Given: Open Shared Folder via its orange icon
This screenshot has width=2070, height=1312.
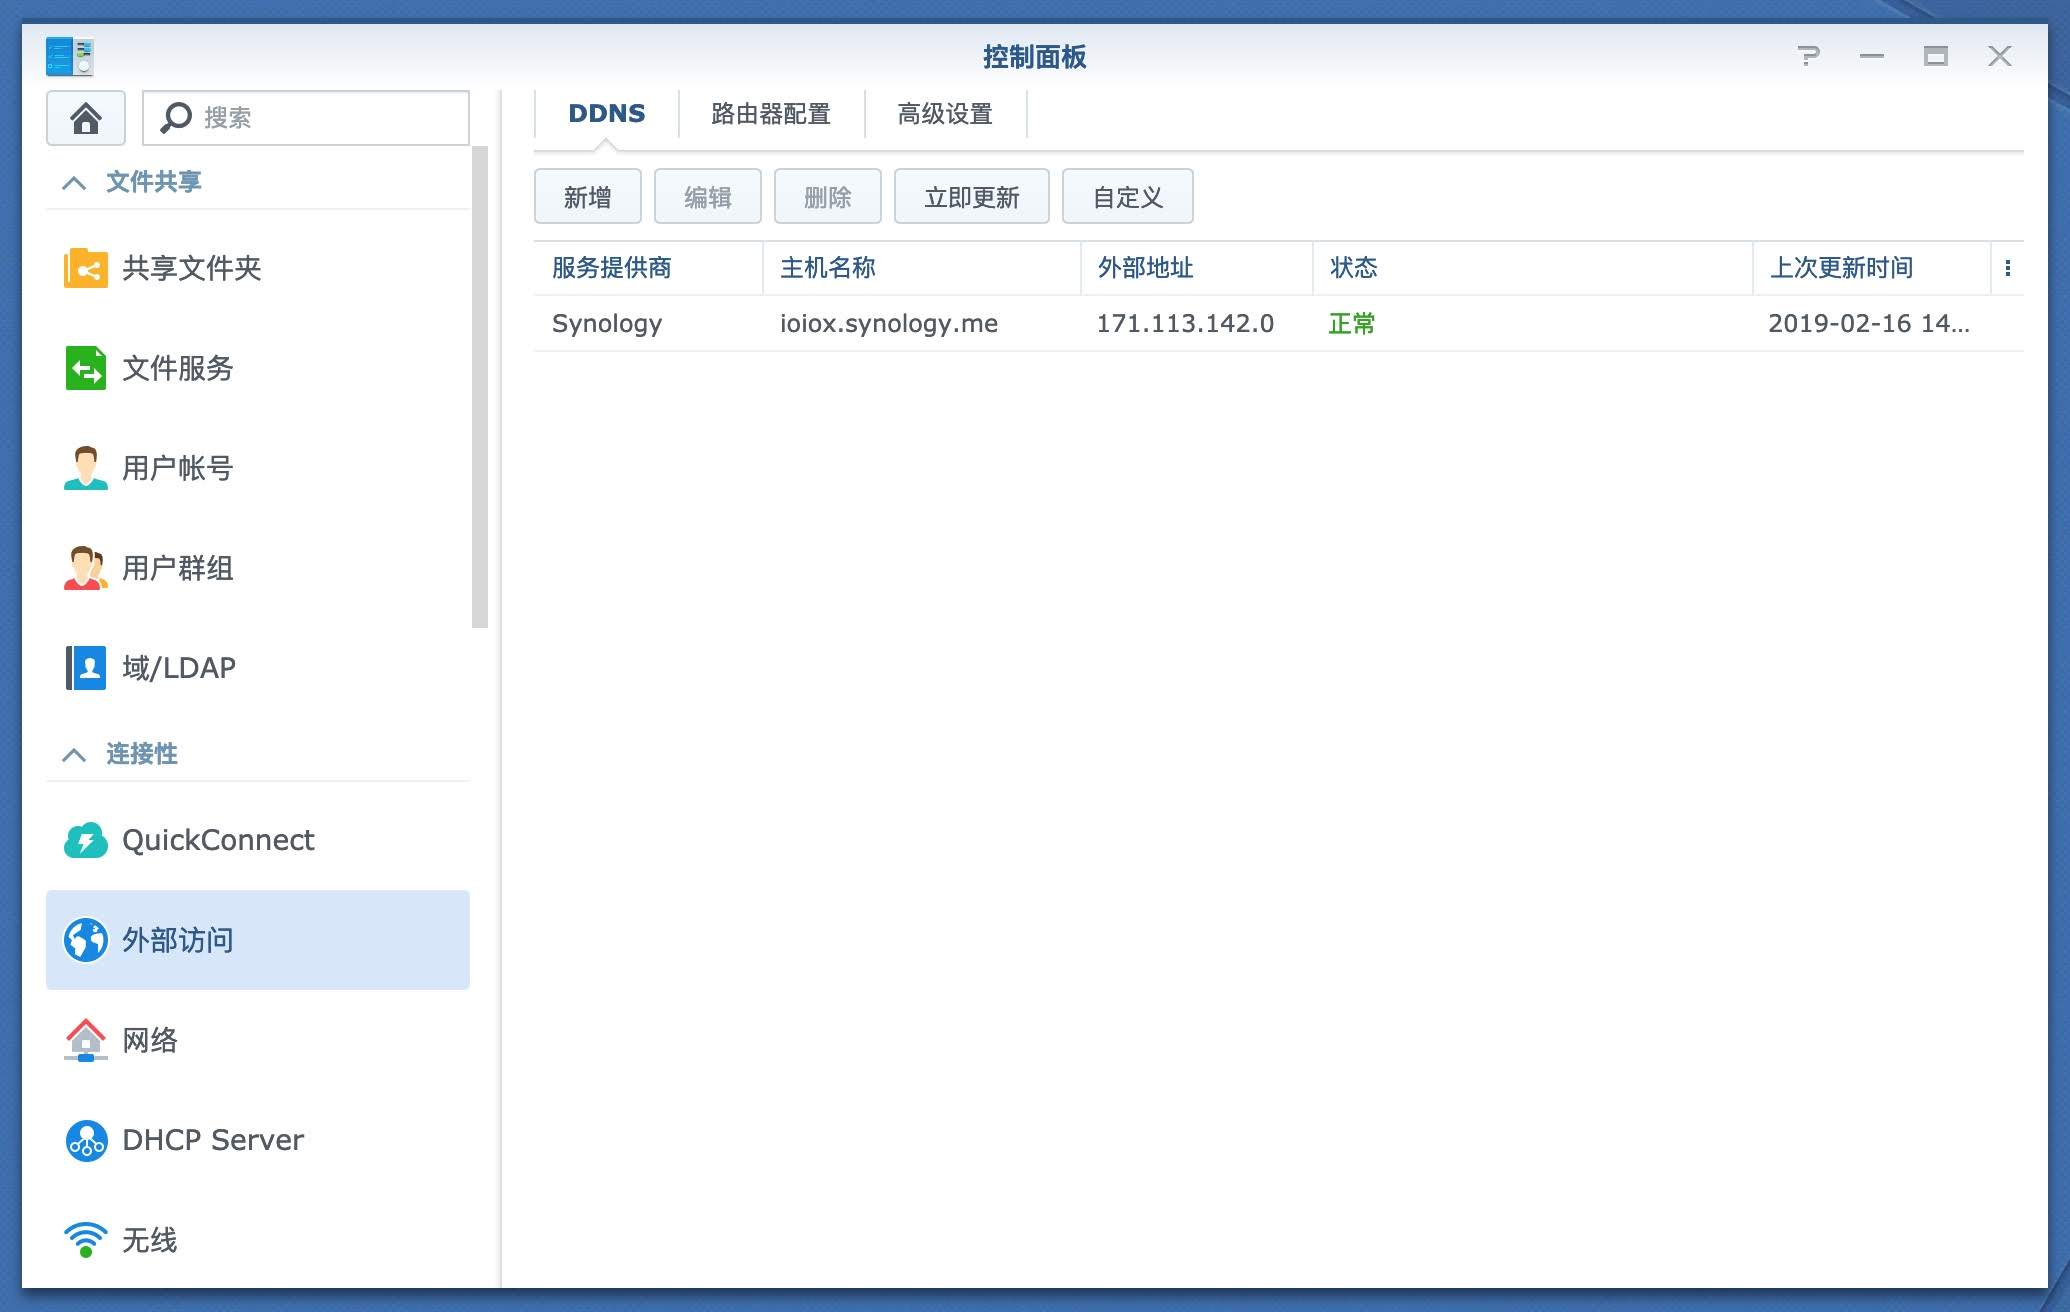Looking at the screenshot, I should click(86, 268).
